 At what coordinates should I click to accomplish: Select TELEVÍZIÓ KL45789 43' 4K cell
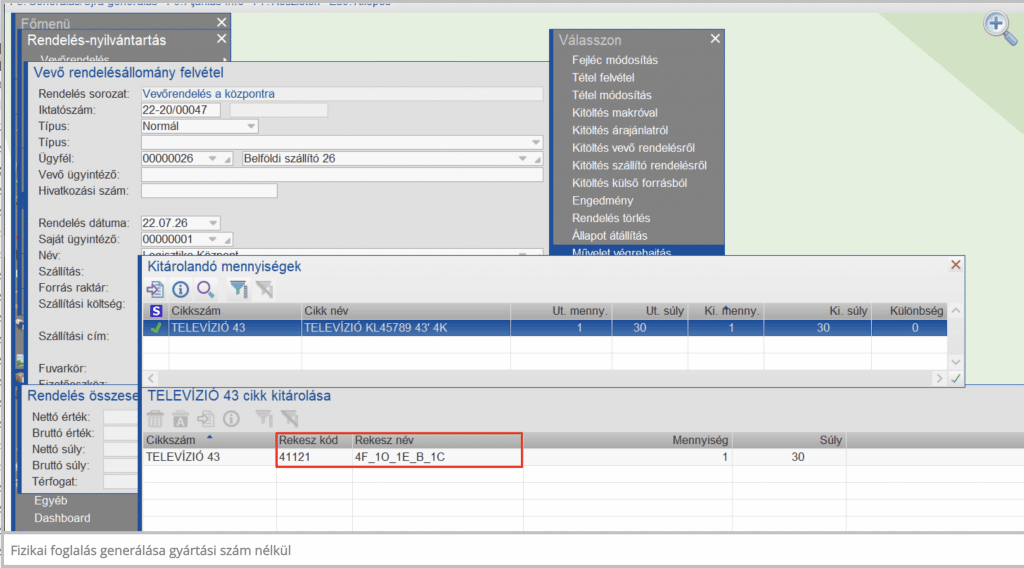(406, 328)
